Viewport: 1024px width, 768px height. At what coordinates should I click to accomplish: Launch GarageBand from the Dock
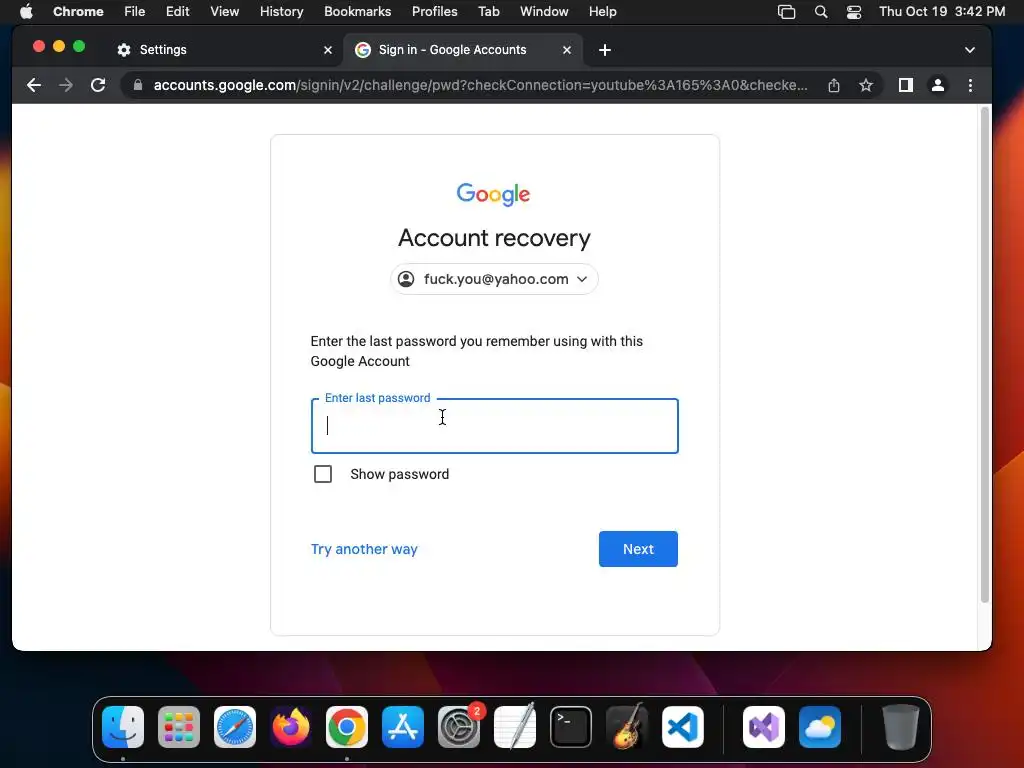(627, 727)
